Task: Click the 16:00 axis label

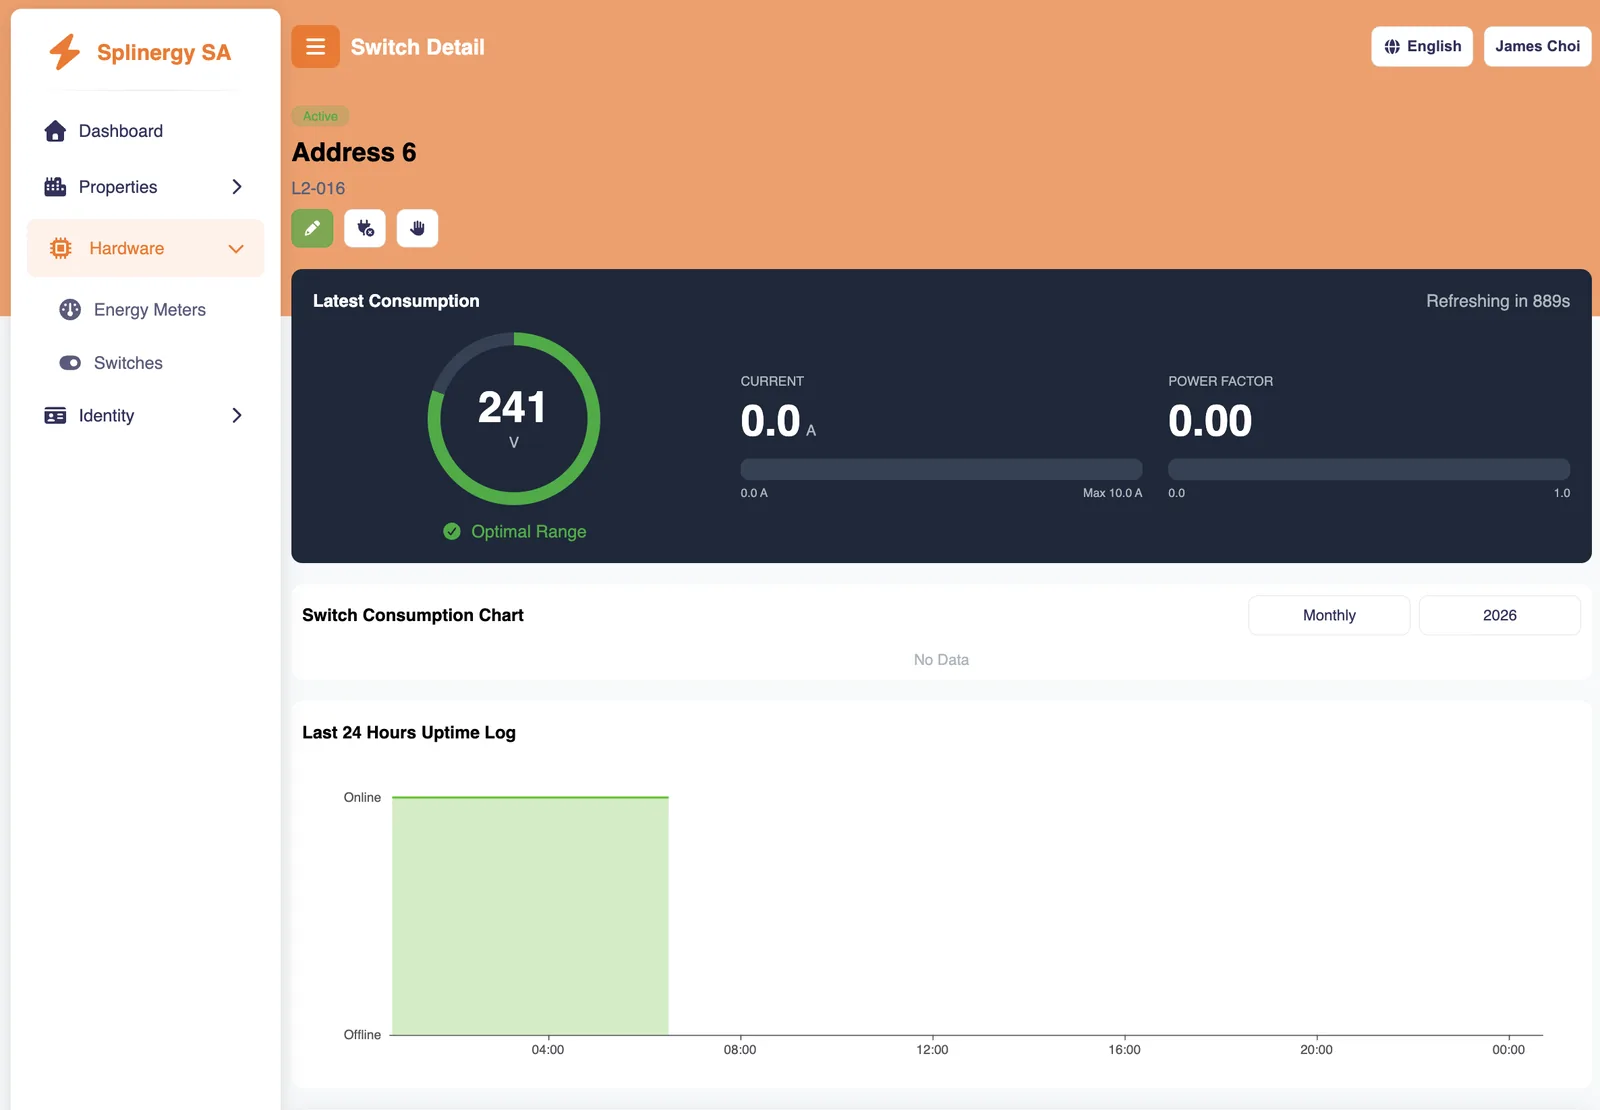Action: (x=1124, y=1050)
